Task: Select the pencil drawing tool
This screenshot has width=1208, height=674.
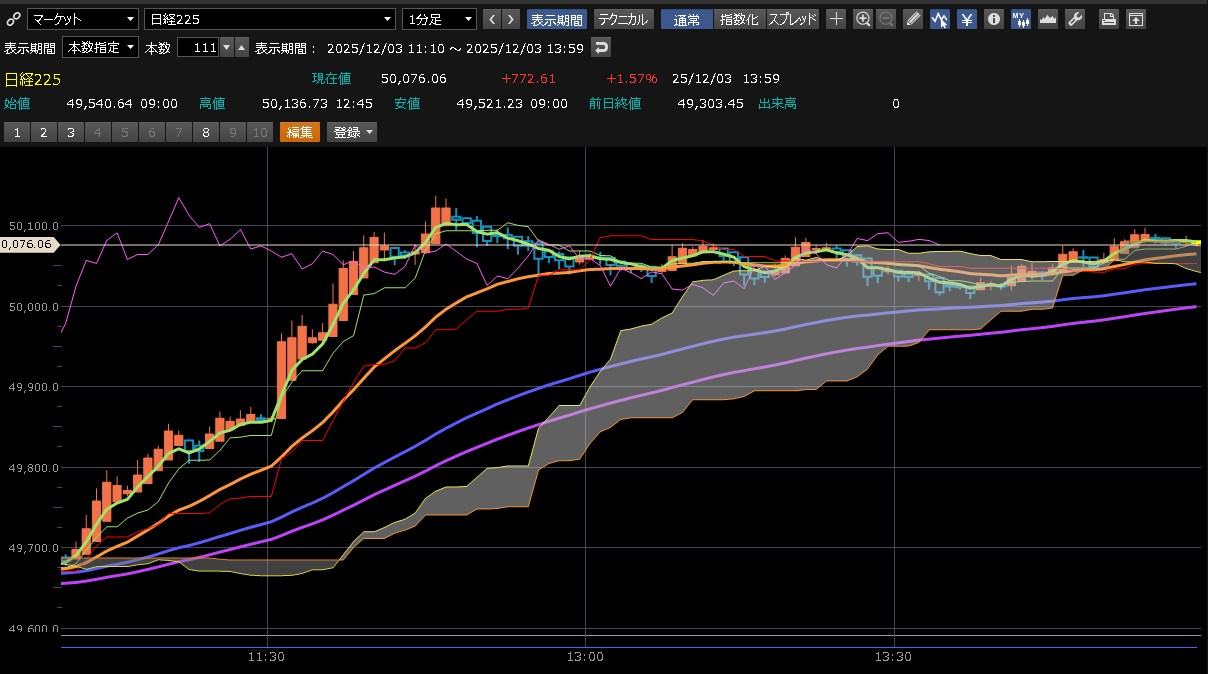Action: 912,19
